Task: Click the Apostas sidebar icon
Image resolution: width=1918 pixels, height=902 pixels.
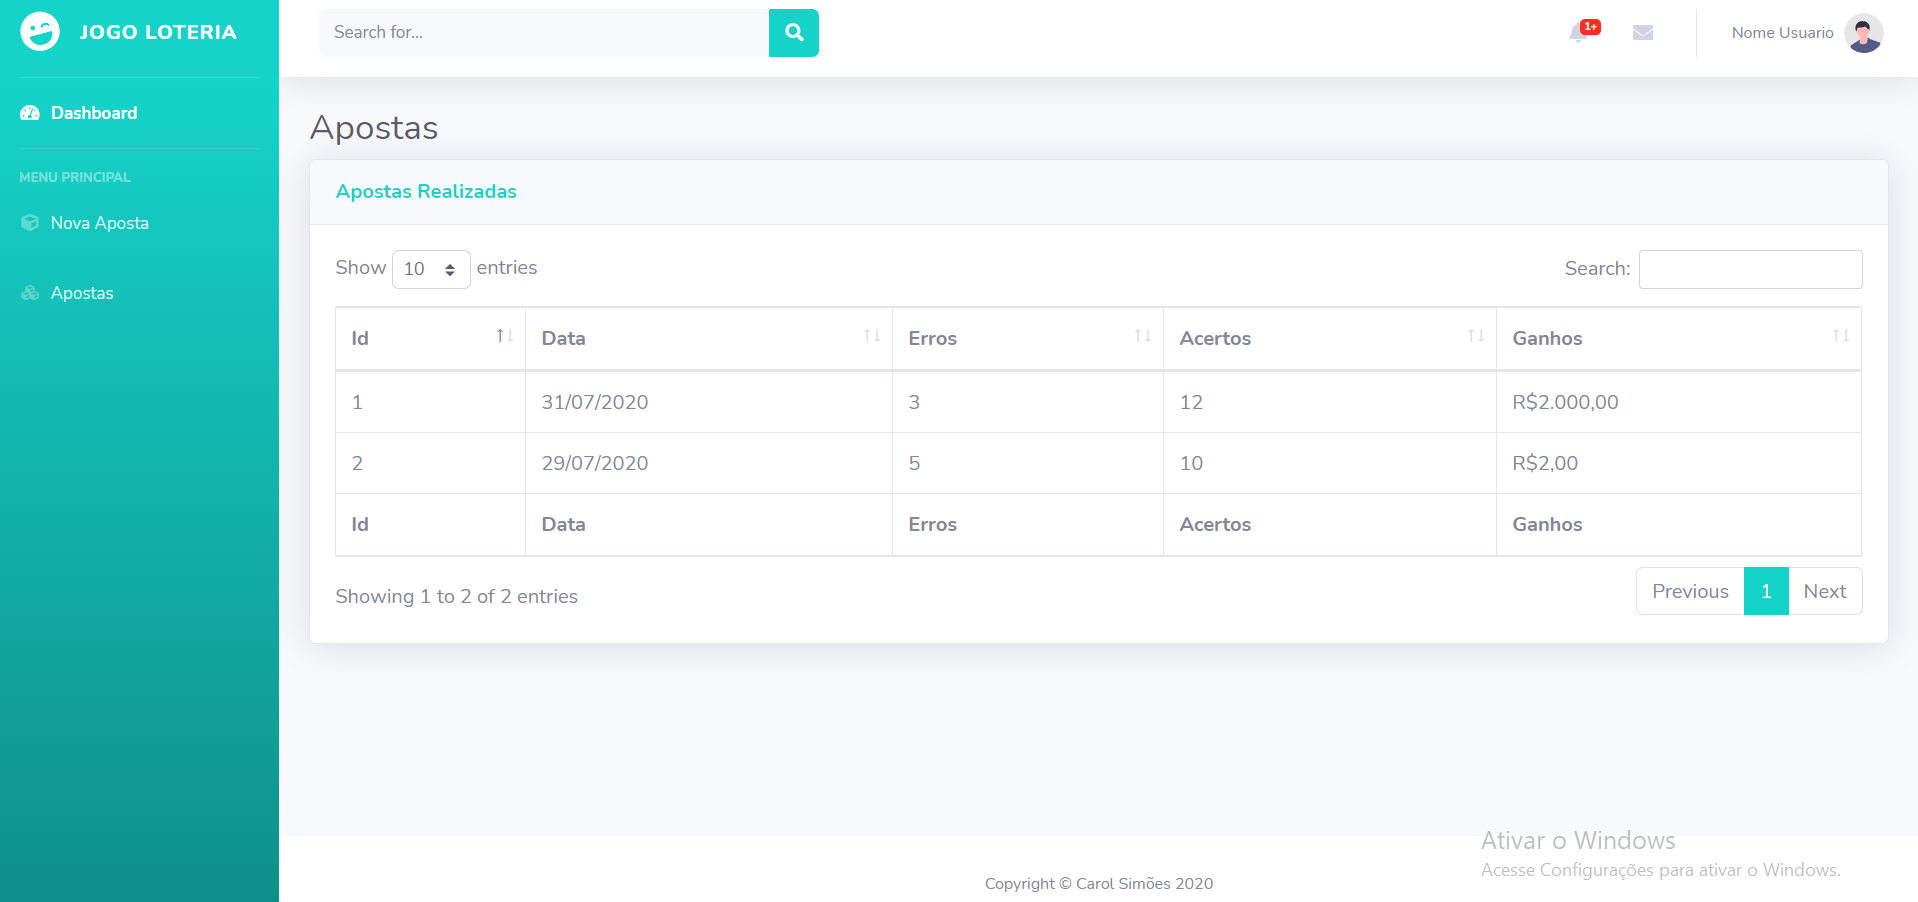Action: [29, 292]
